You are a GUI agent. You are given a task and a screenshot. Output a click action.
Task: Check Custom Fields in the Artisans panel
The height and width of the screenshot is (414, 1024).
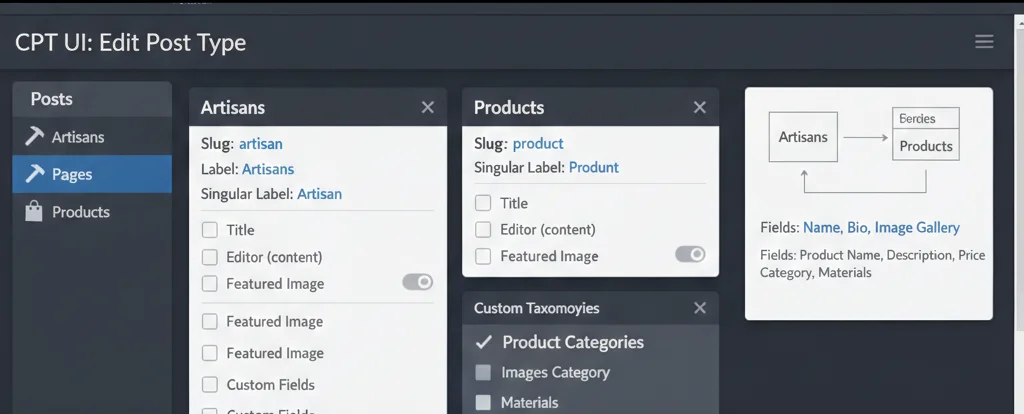coord(210,385)
